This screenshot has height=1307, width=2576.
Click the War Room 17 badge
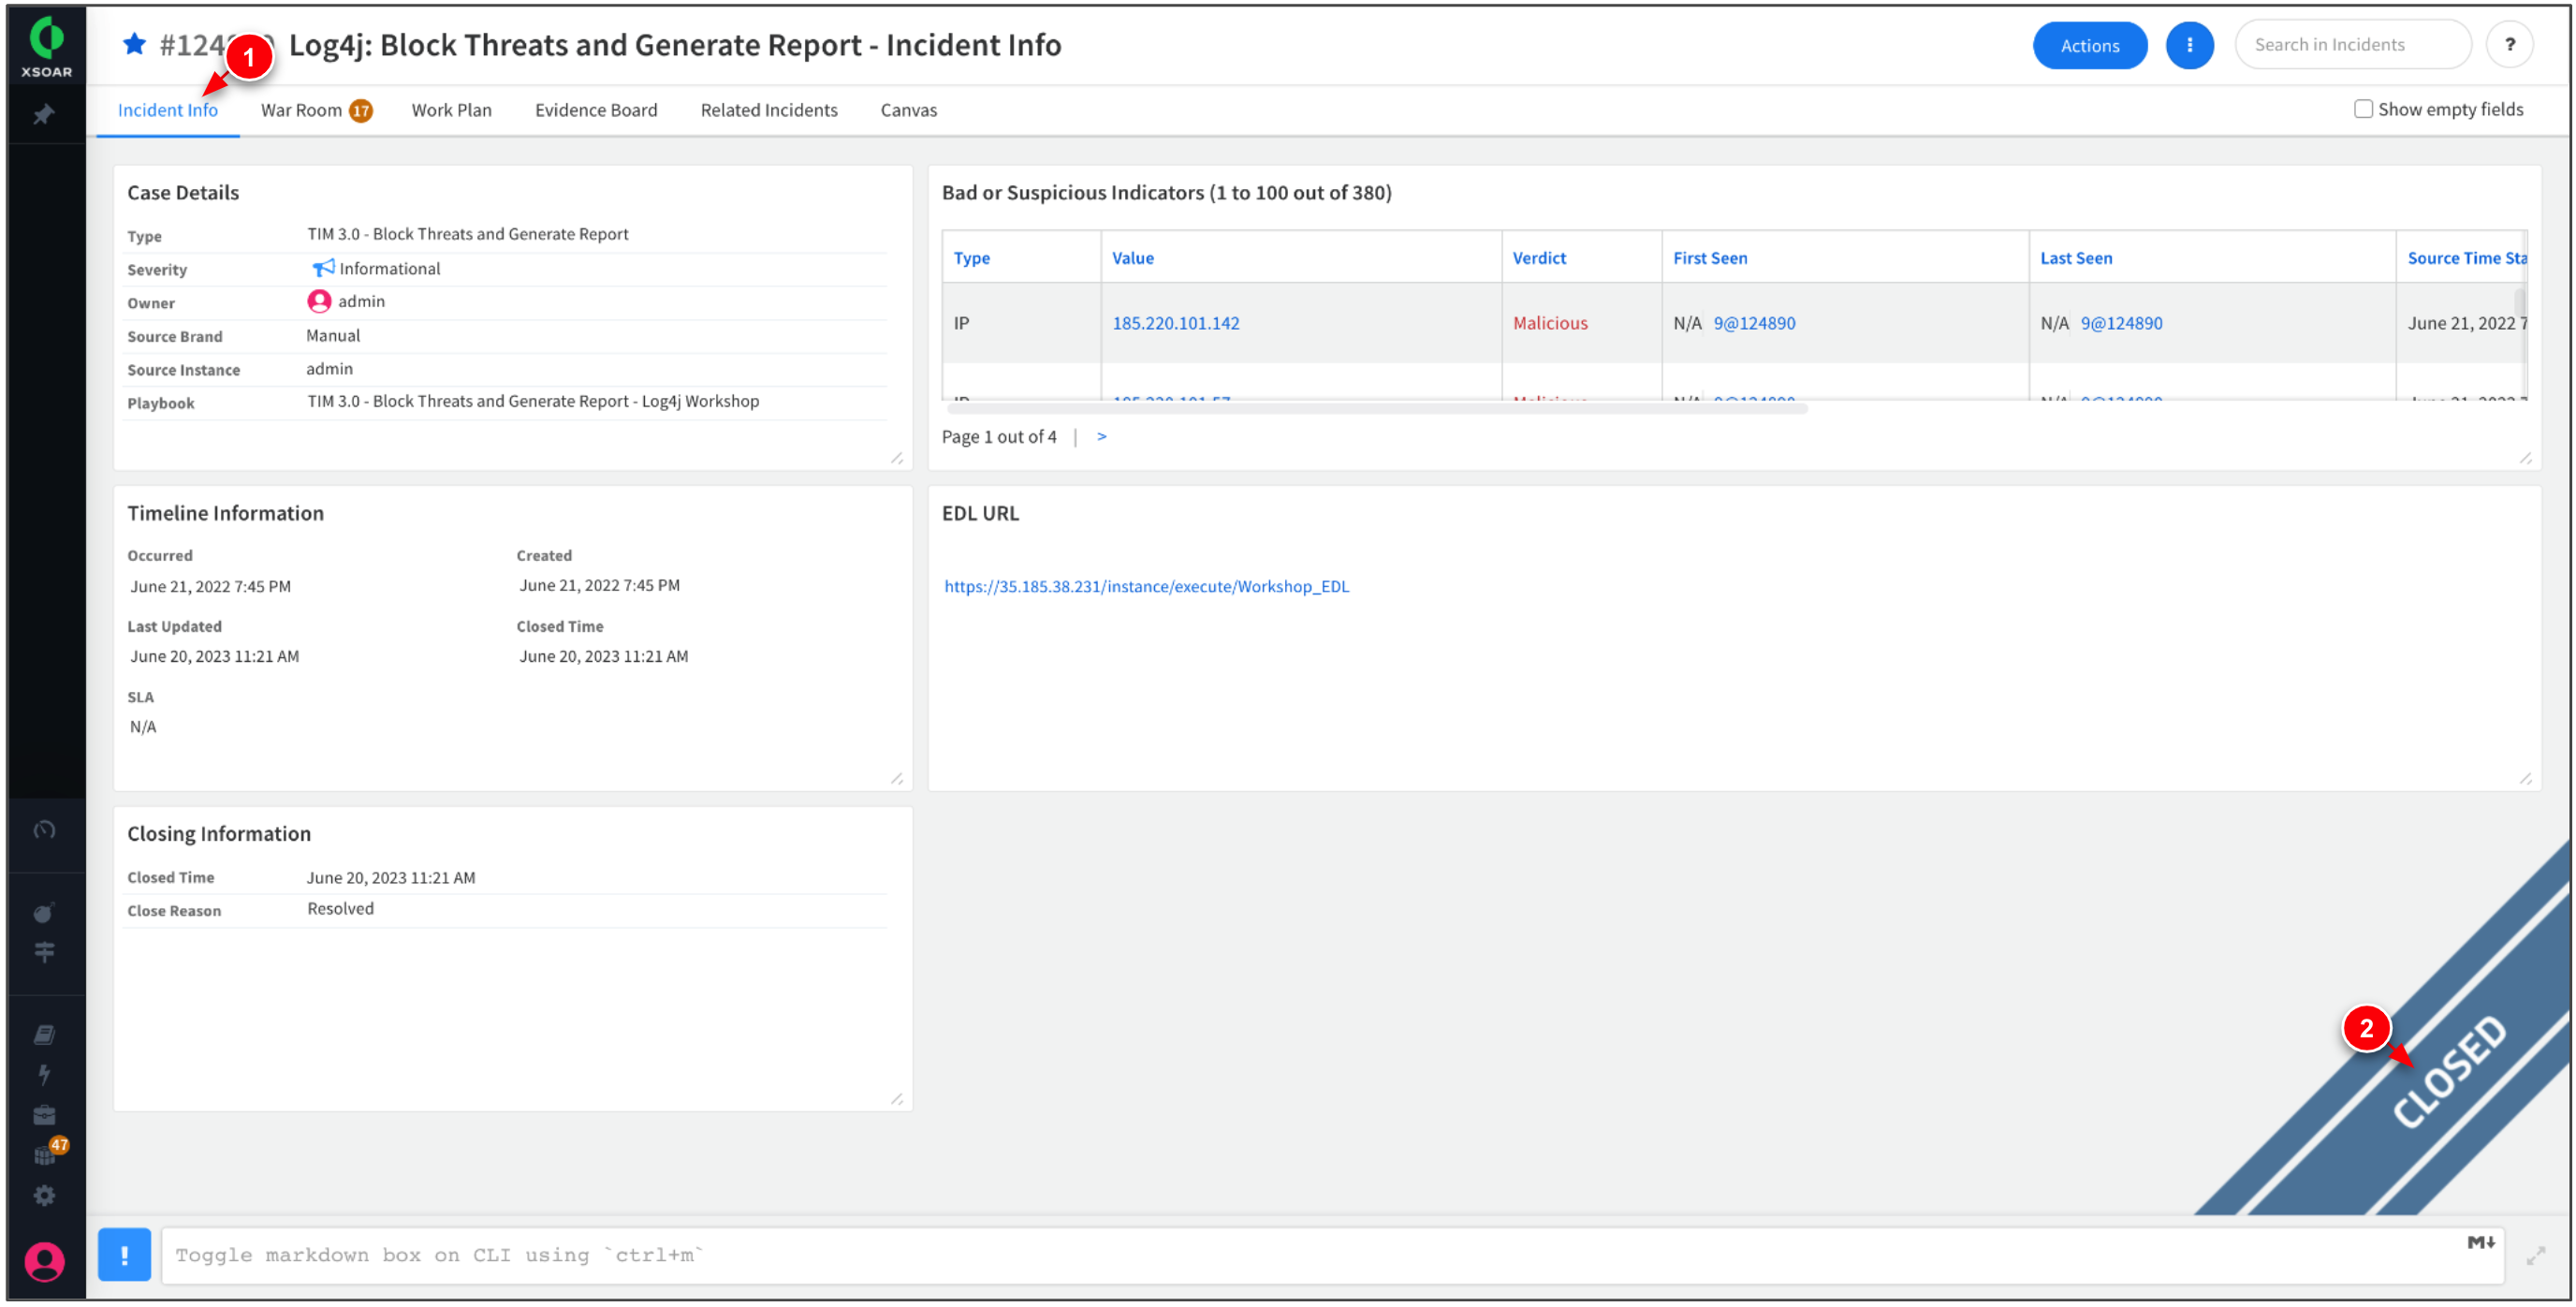point(361,111)
